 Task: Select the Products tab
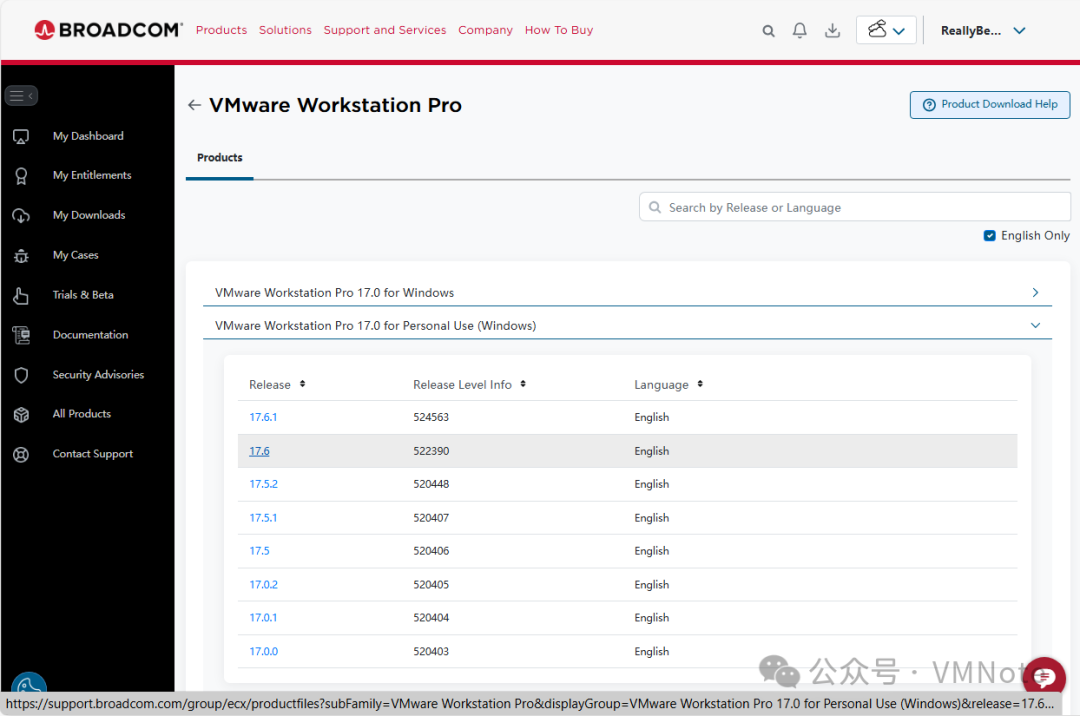point(220,158)
